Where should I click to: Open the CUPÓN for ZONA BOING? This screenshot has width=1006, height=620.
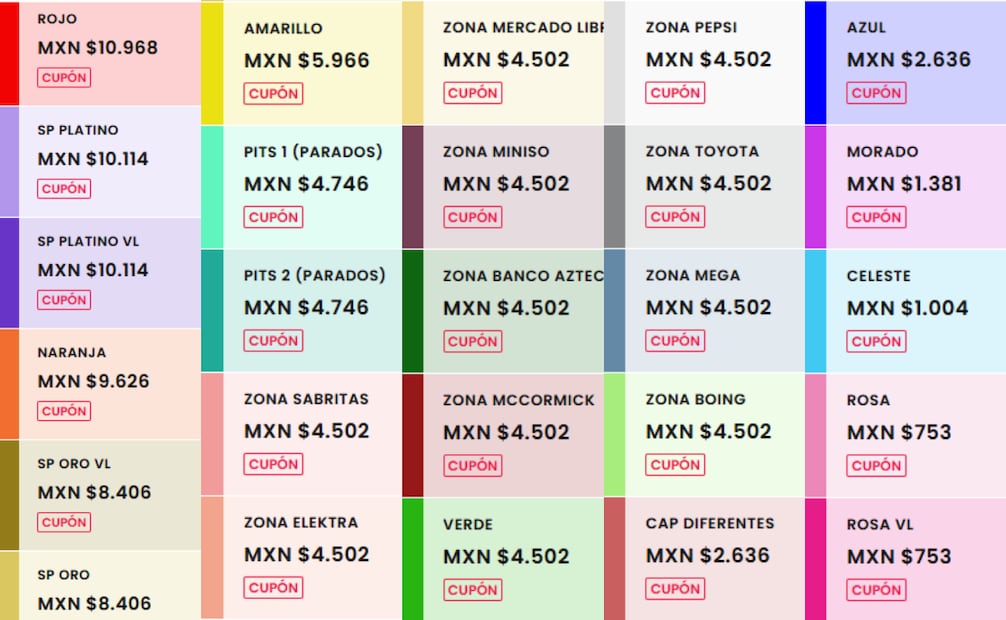coord(675,464)
